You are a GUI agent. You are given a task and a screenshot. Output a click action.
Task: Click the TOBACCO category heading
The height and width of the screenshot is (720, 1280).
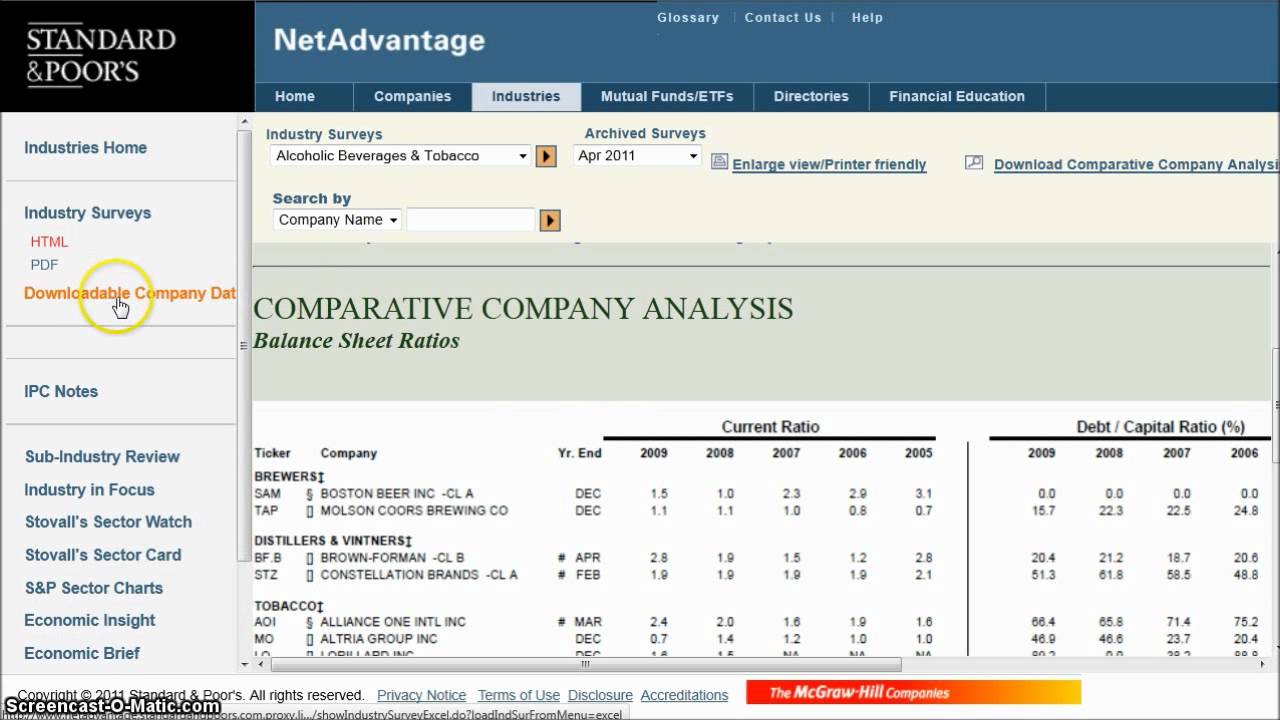(289, 607)
